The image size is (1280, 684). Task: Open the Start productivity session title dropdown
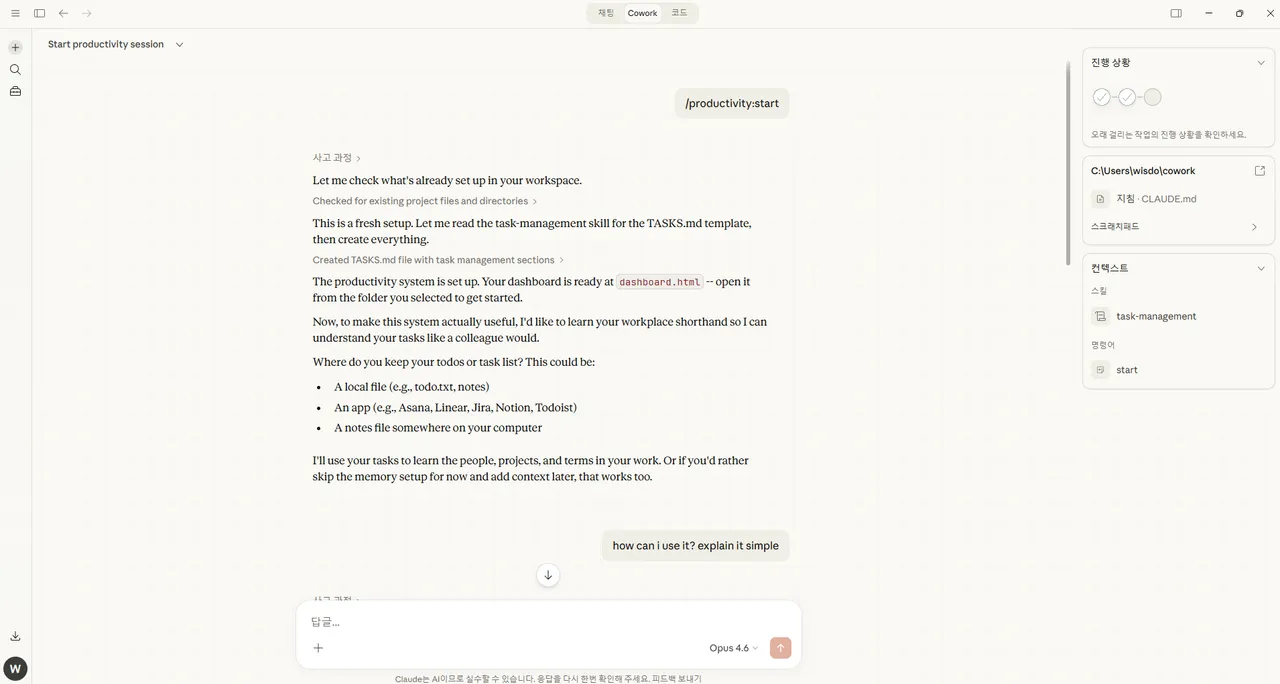point(116,44)
